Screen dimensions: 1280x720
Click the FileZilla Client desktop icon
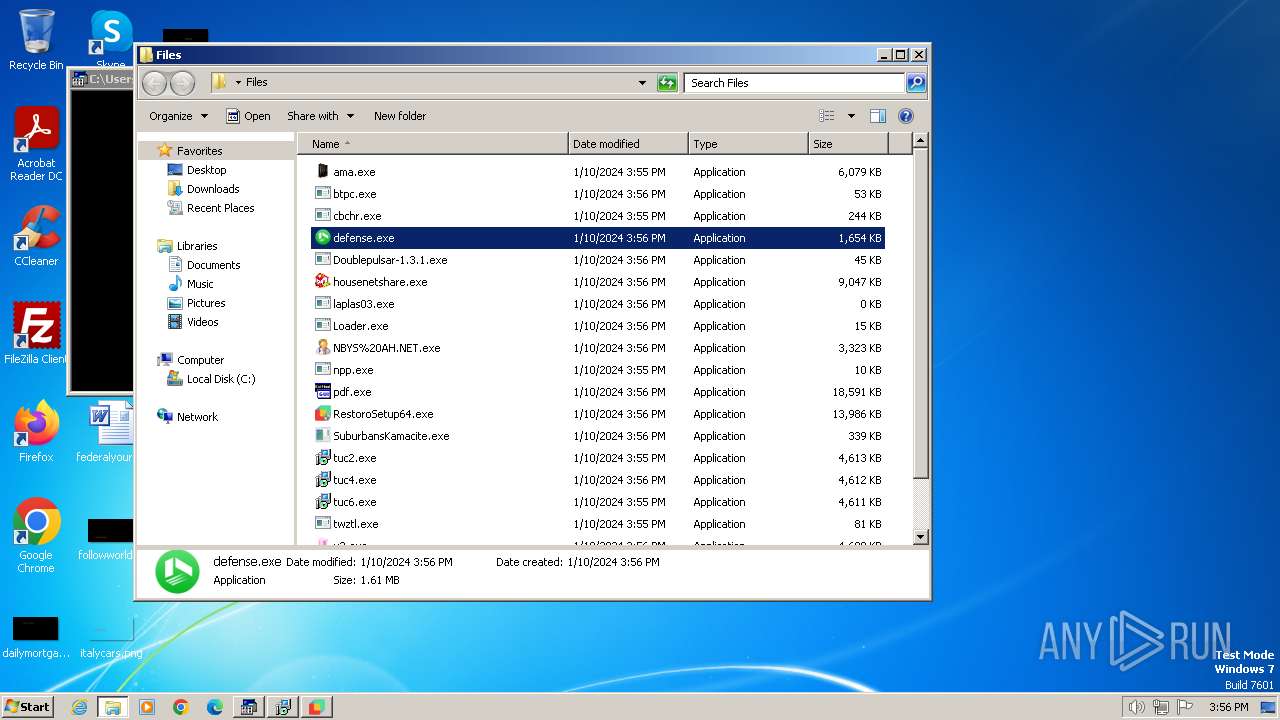coord(36,333)
